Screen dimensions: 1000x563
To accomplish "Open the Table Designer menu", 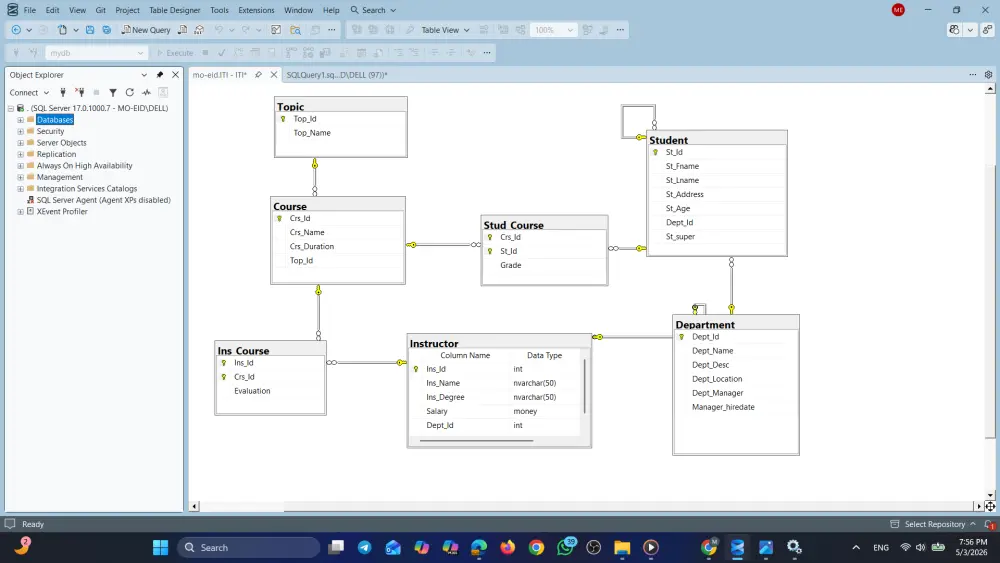I will pos(174,10).
